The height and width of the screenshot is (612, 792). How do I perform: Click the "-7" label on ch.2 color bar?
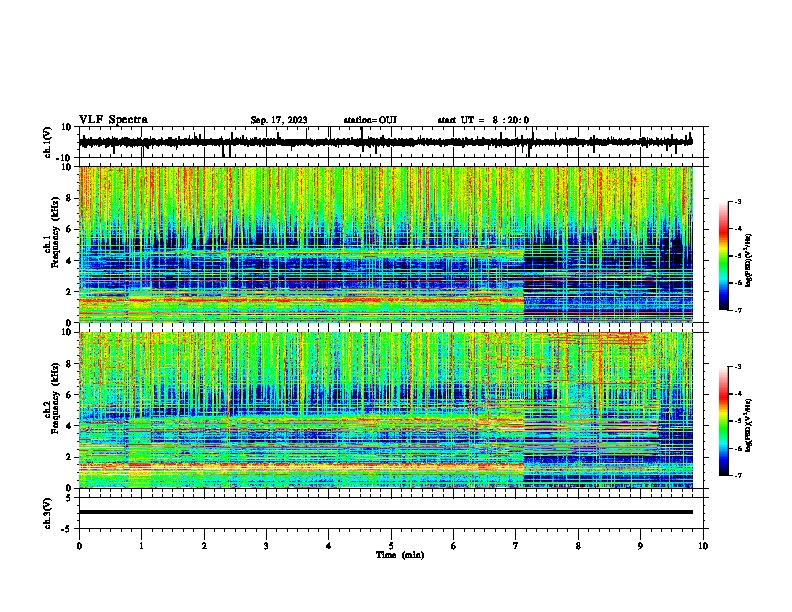[737, 476]
